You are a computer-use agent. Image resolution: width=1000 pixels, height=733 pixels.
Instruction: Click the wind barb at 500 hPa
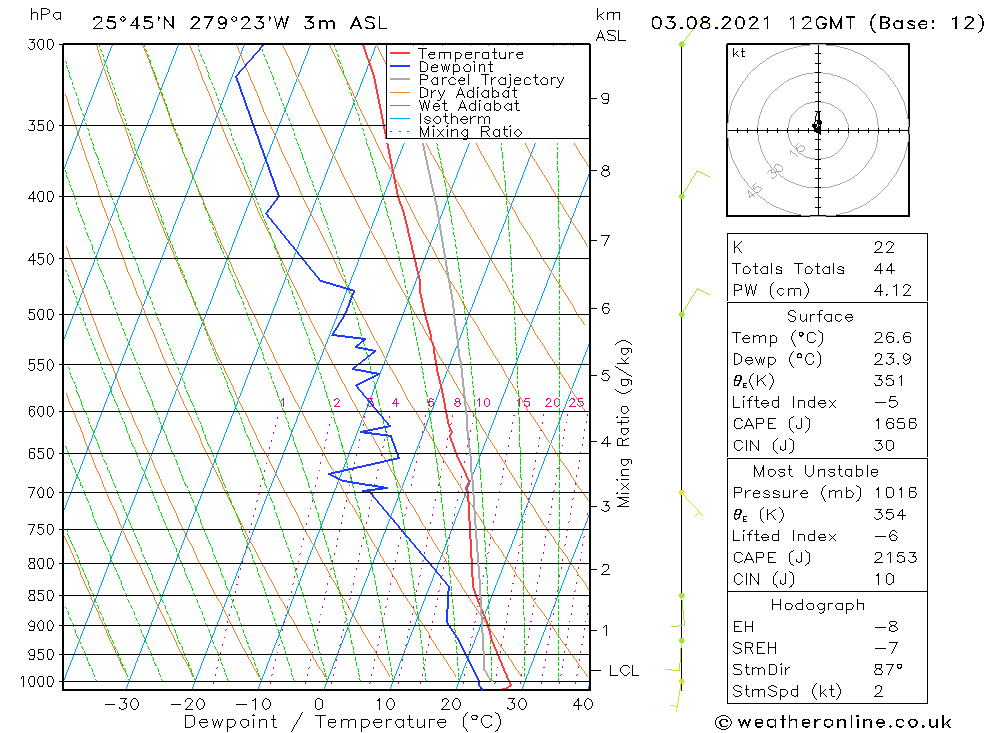click(695, 302)
